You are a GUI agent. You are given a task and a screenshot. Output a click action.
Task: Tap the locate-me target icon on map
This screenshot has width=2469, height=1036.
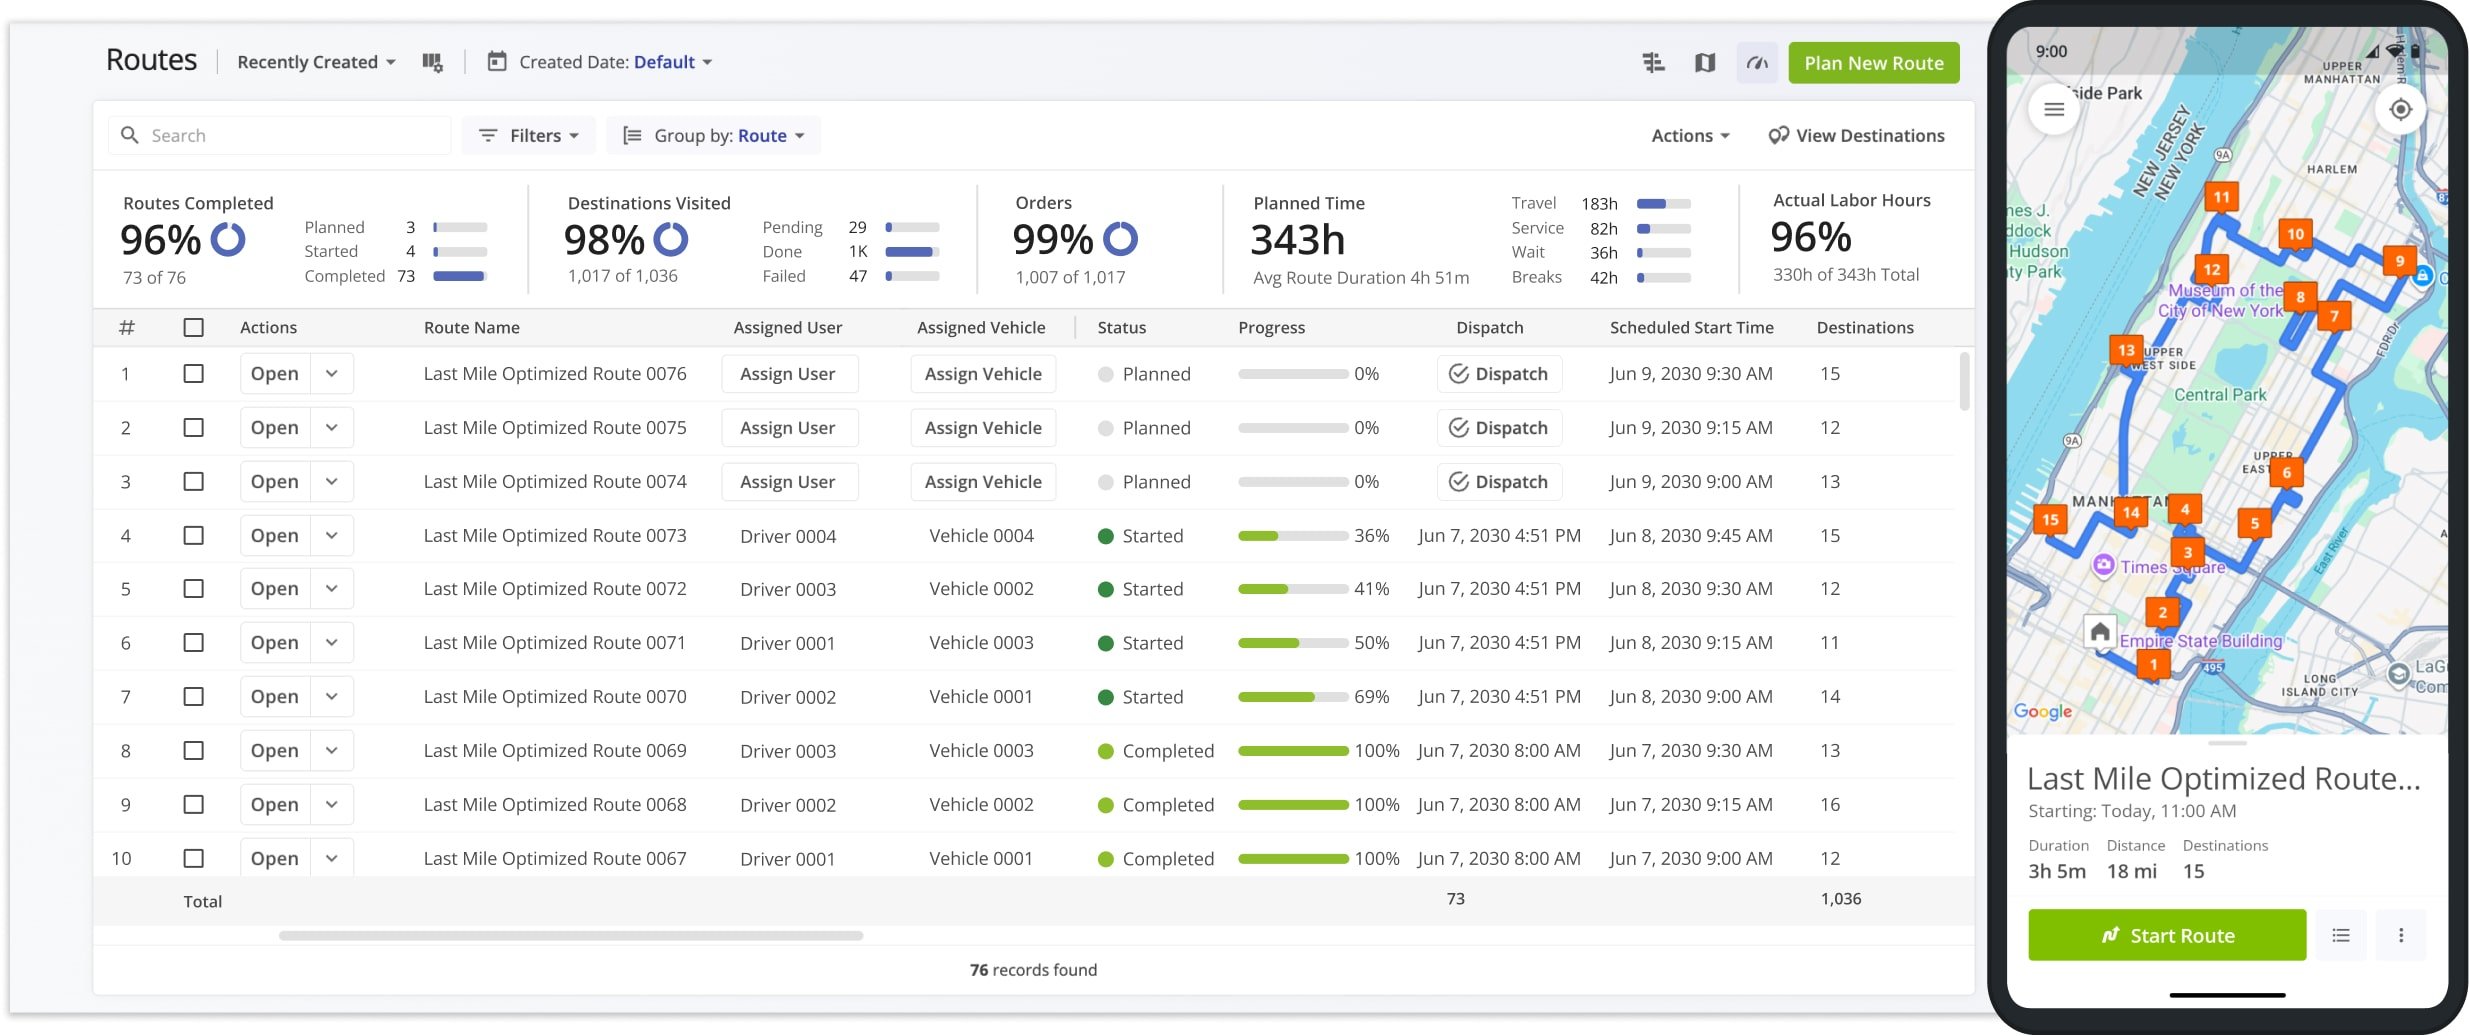pyautogui.click(x=2400, y=109)
